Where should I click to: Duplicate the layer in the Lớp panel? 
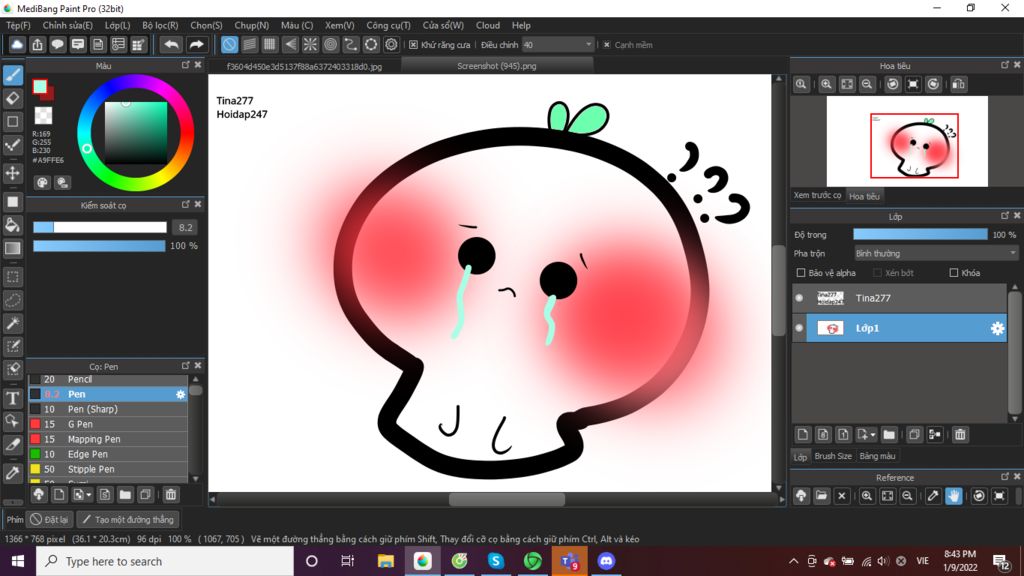[x=914, y=434]
